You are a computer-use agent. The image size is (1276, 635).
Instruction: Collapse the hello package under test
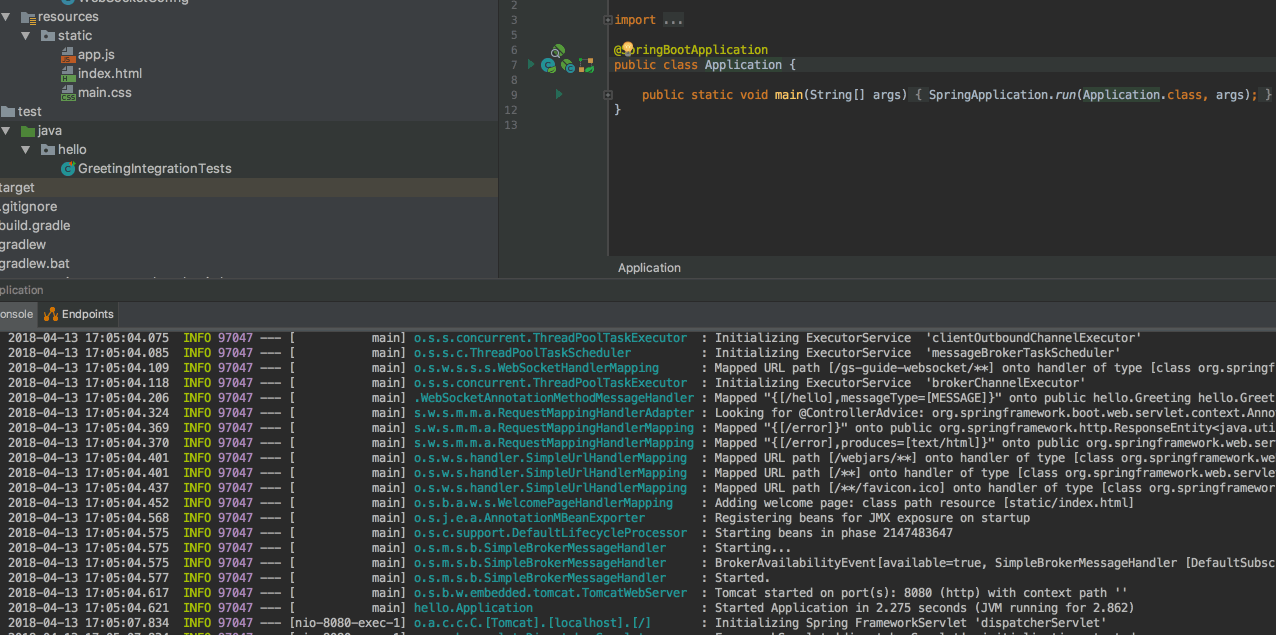click(26, 150)
